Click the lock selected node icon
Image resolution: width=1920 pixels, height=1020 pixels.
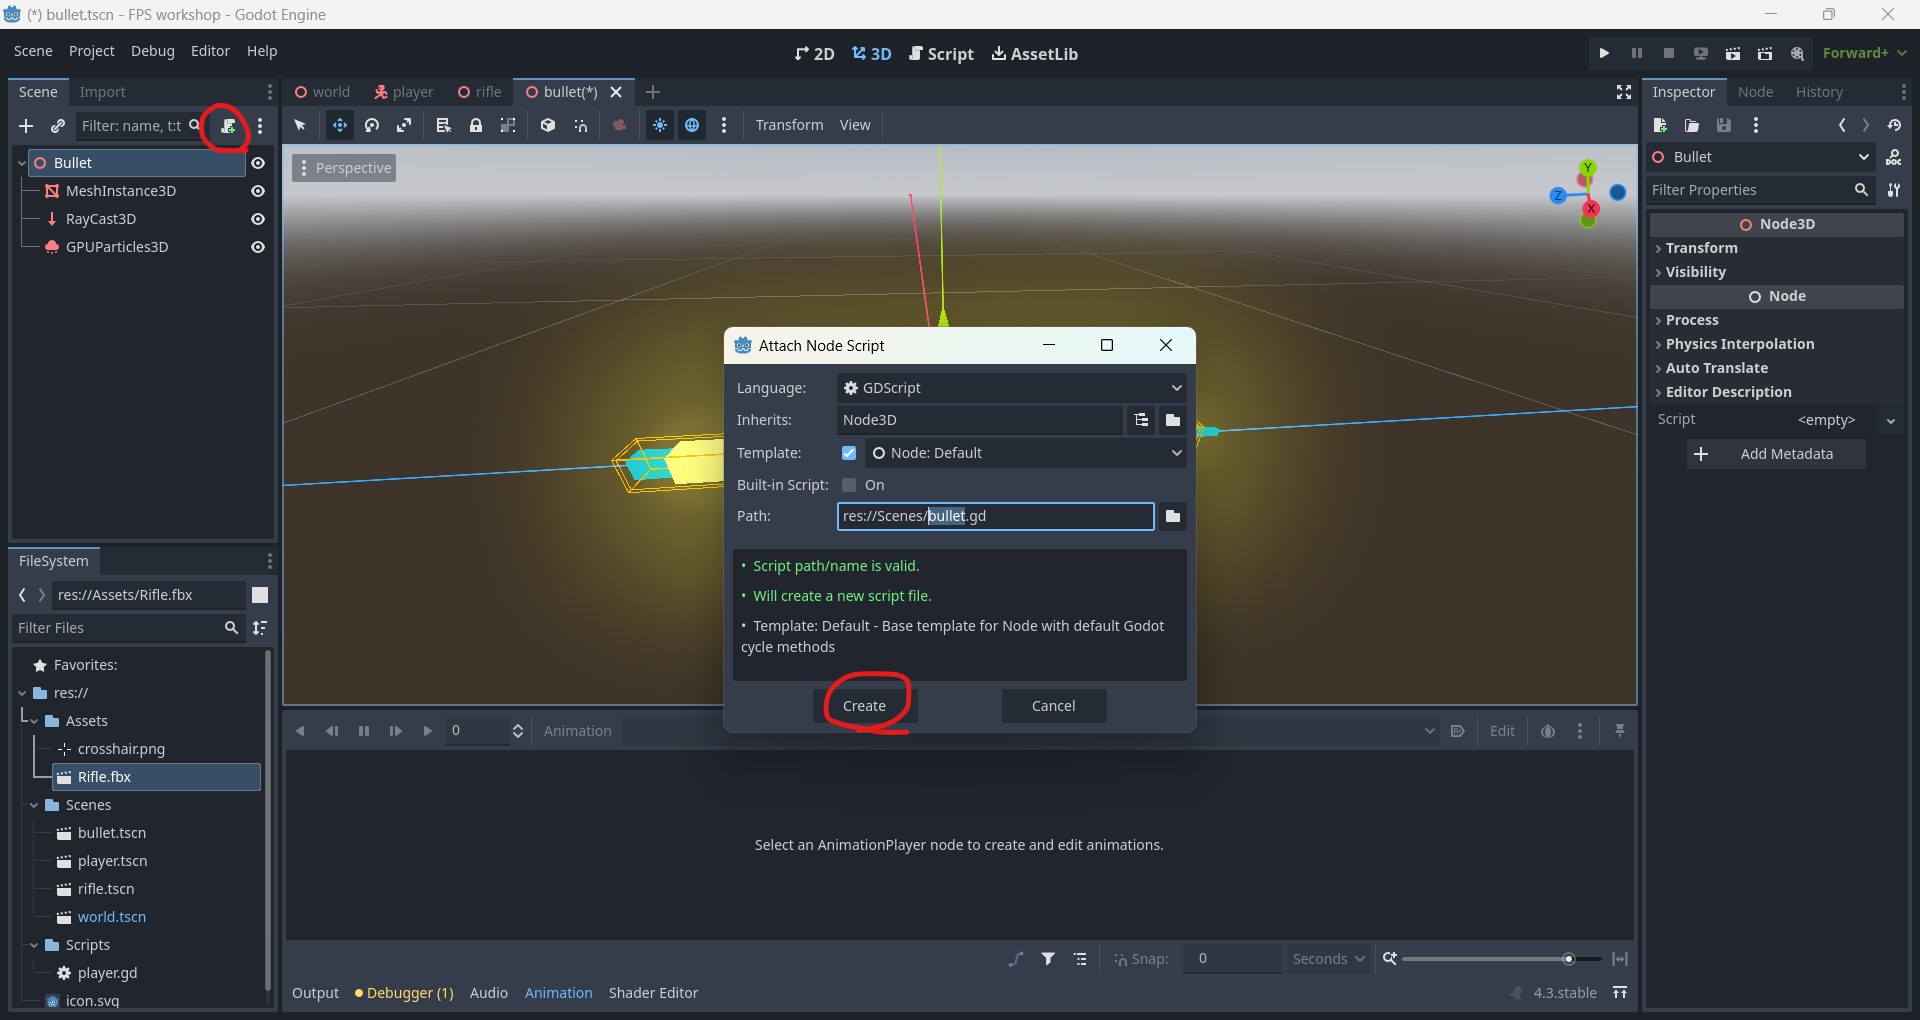click(x=476, y=125)
